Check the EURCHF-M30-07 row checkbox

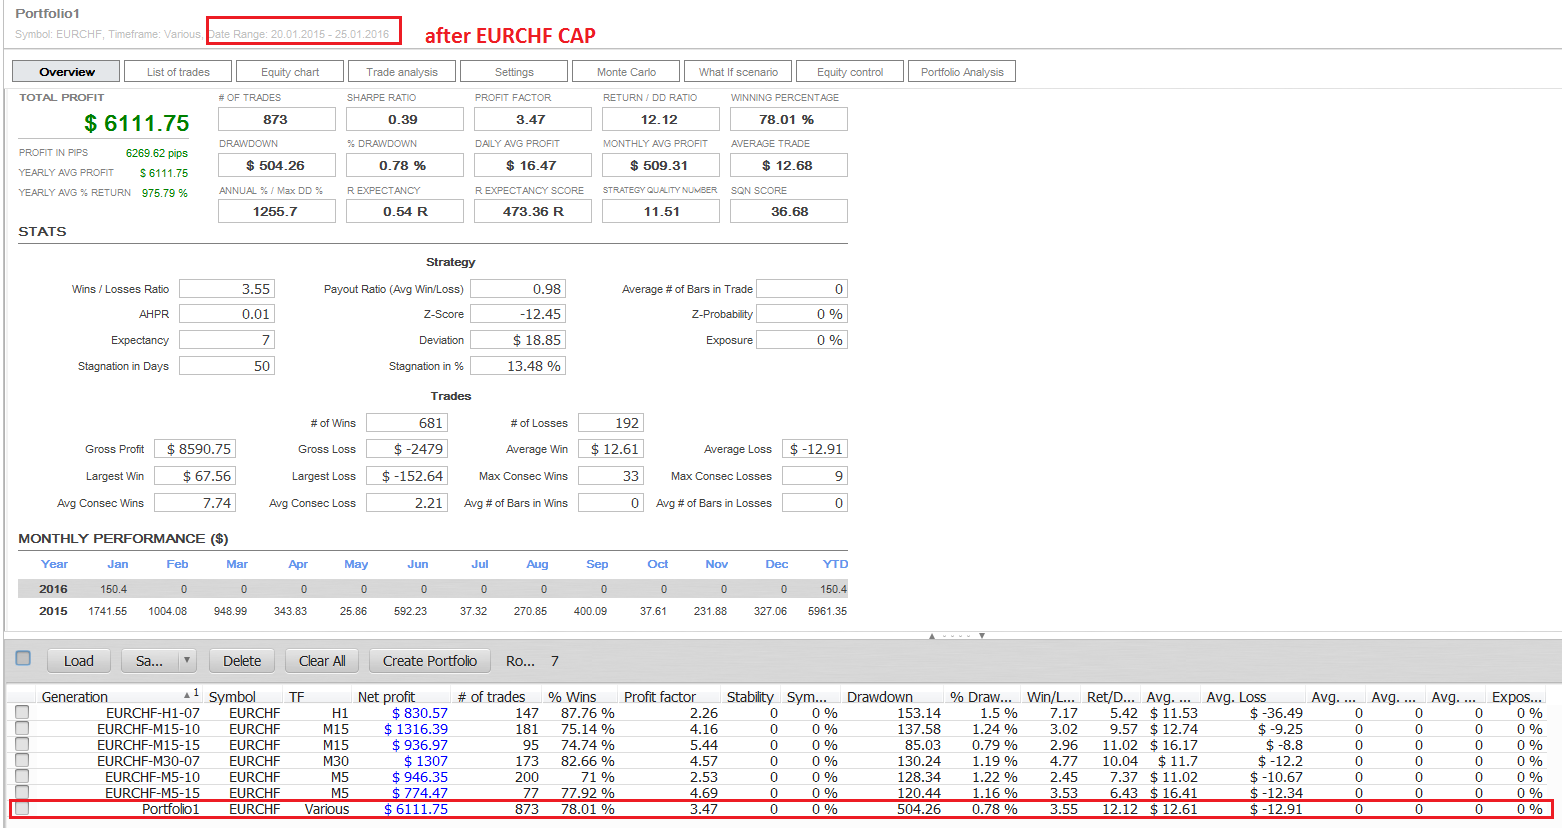point(22,760)
